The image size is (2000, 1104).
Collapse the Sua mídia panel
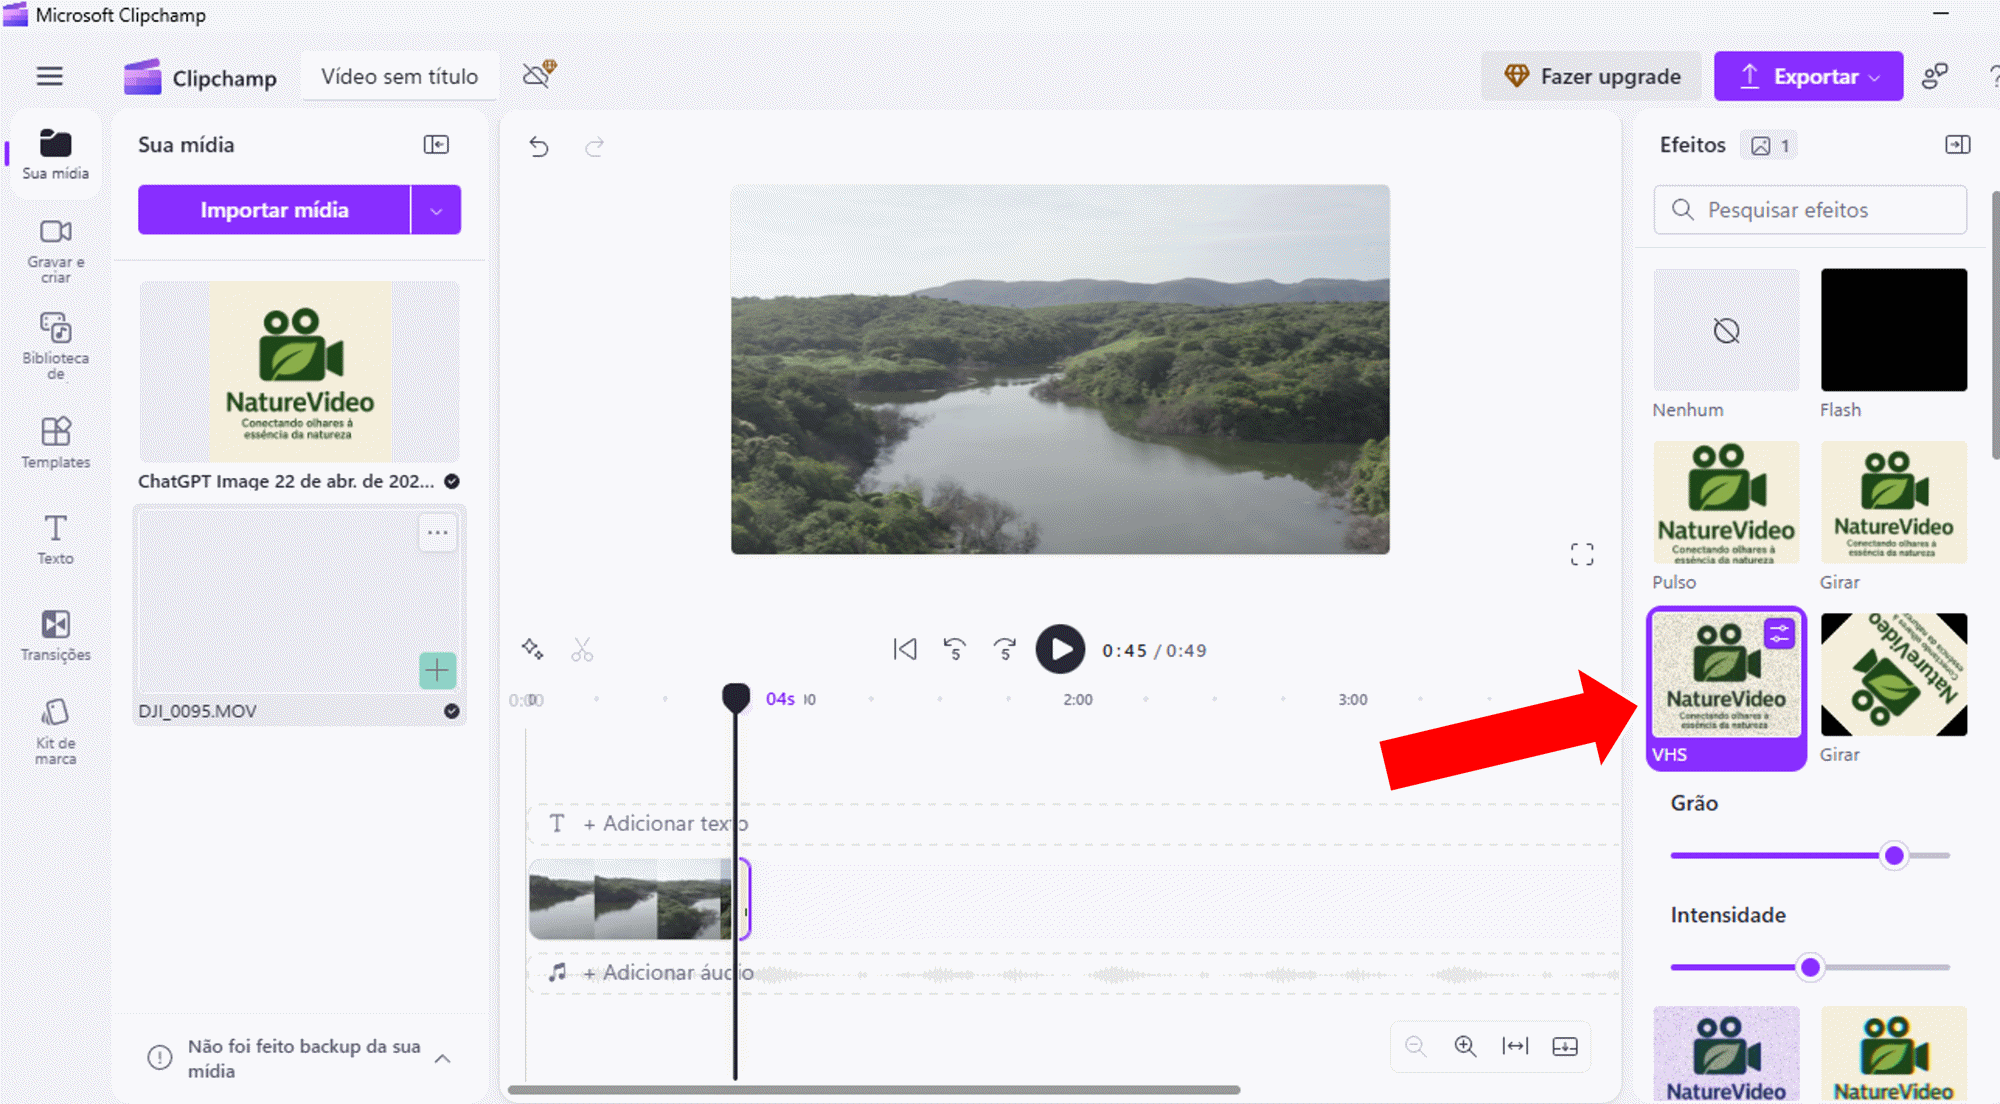[x=436, y=145]
